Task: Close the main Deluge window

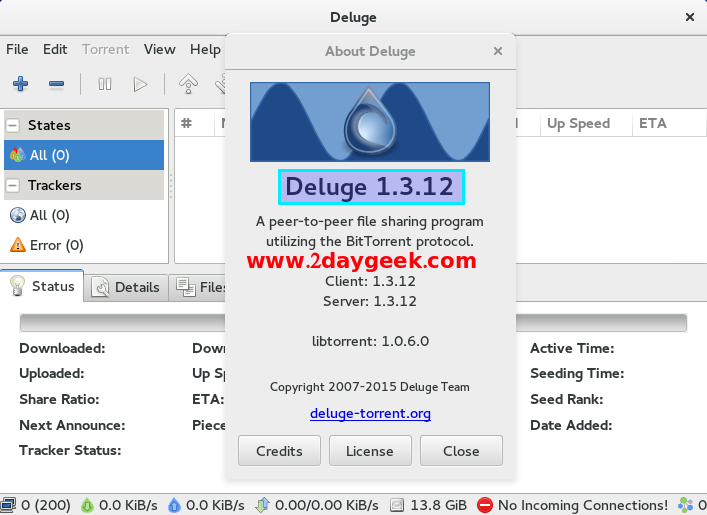Action: [x=689, y=17]
